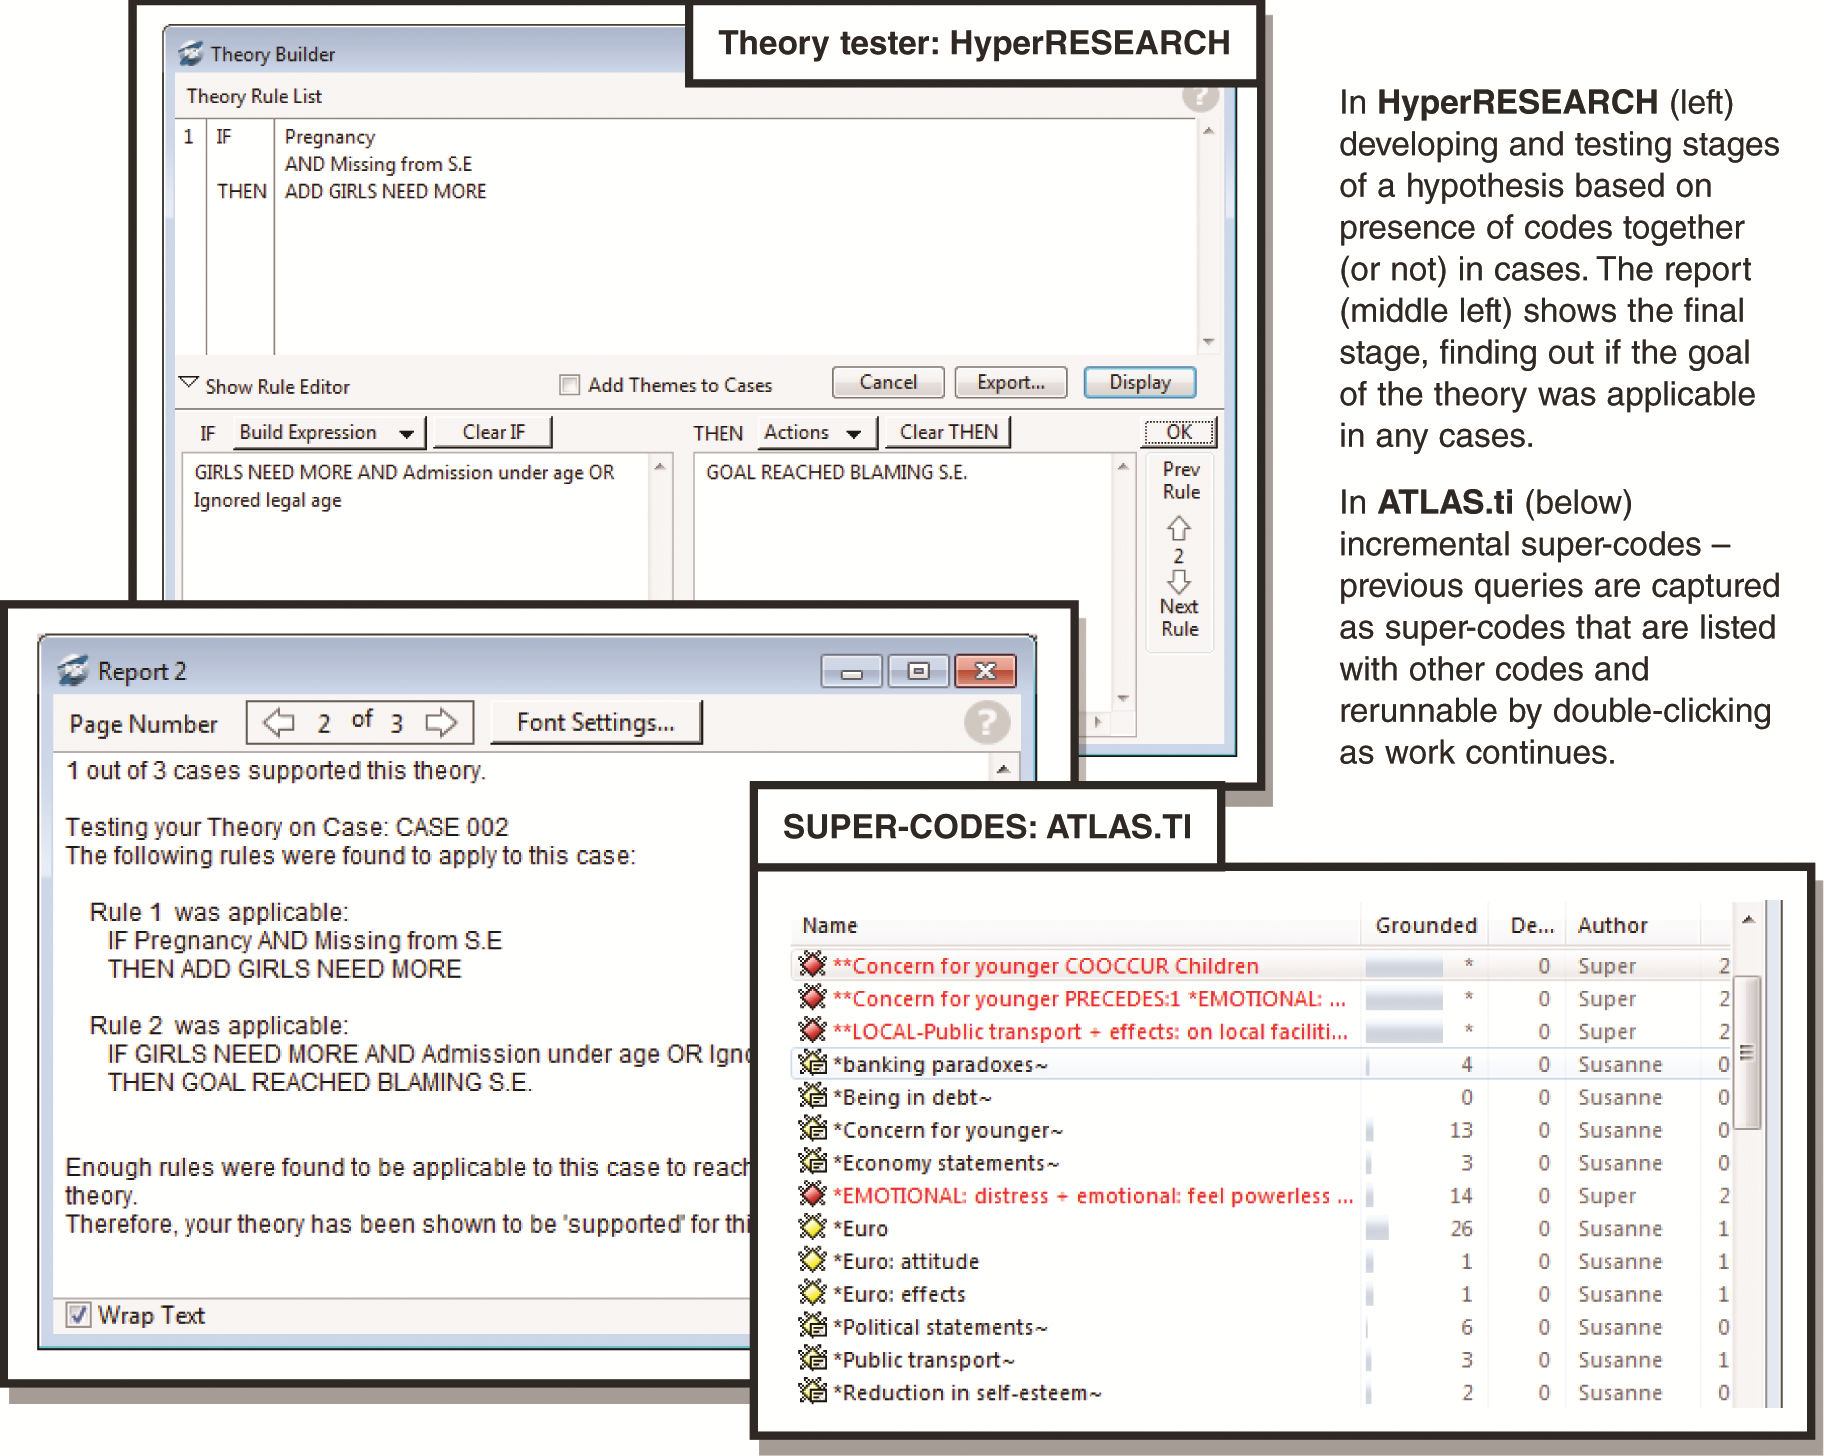Click Grounded value 26 for *Euro

pyautogui.click(x=1461, y=1228)
